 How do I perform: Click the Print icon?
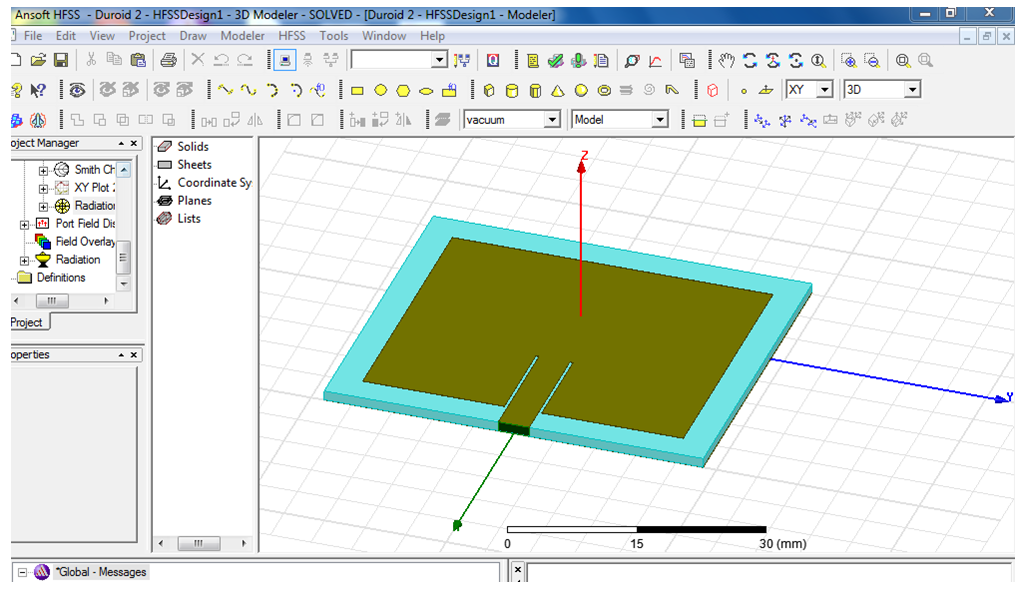[x=168, y=60]
